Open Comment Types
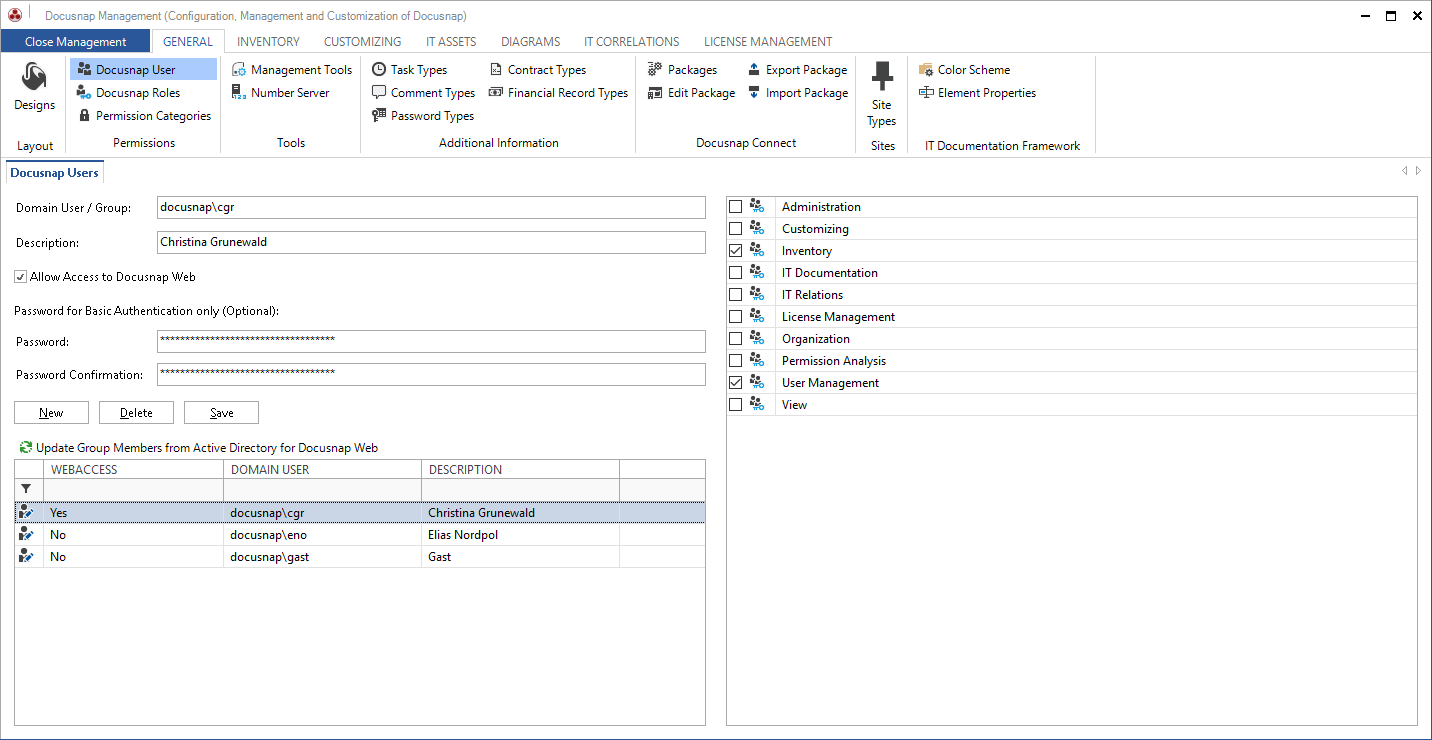Image resolution: width=1432 pixels, height=740 pixels. coord(423,93)
